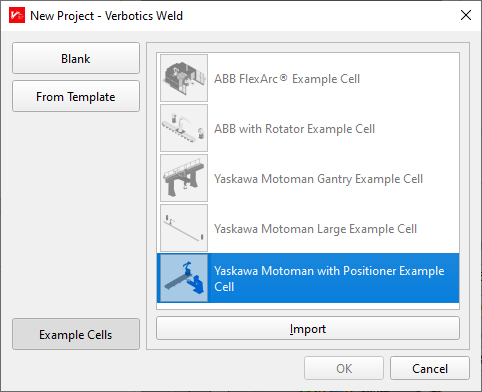Select the ABB FlexArc cell thumbnail

pos(184,78)
